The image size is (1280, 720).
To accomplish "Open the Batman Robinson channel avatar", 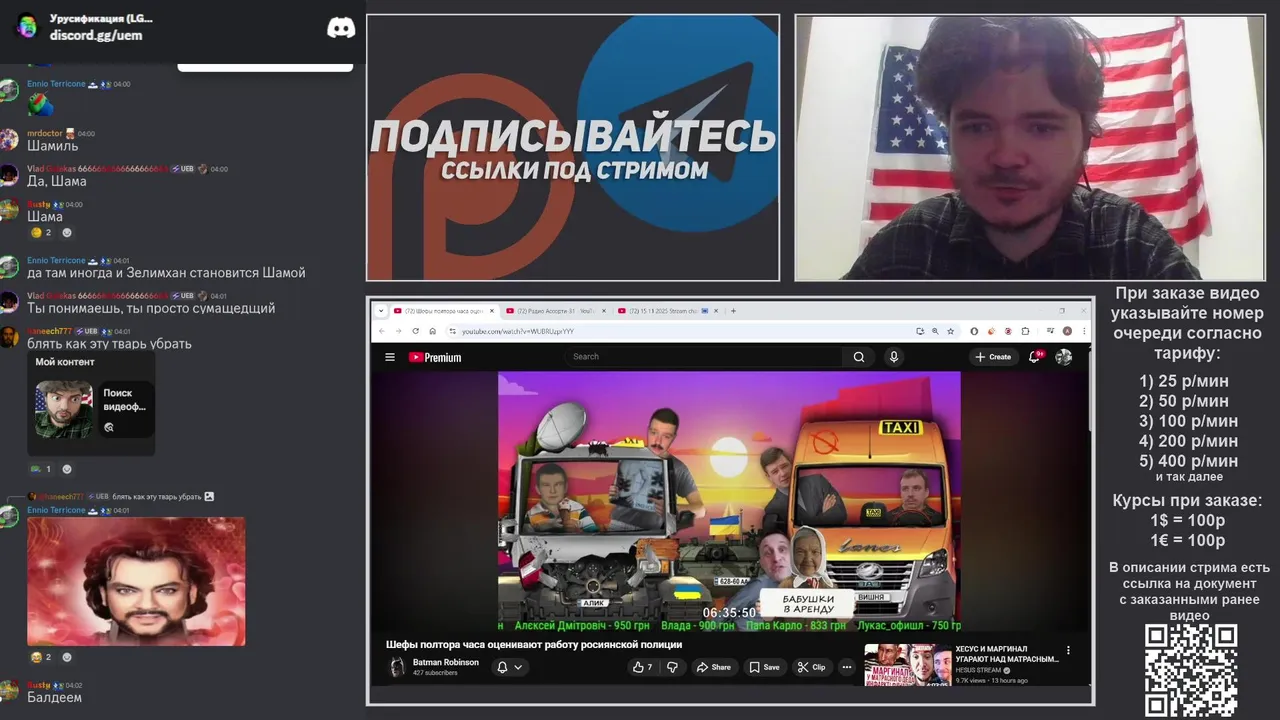I will pyautogui.click(x=397, y=667).
